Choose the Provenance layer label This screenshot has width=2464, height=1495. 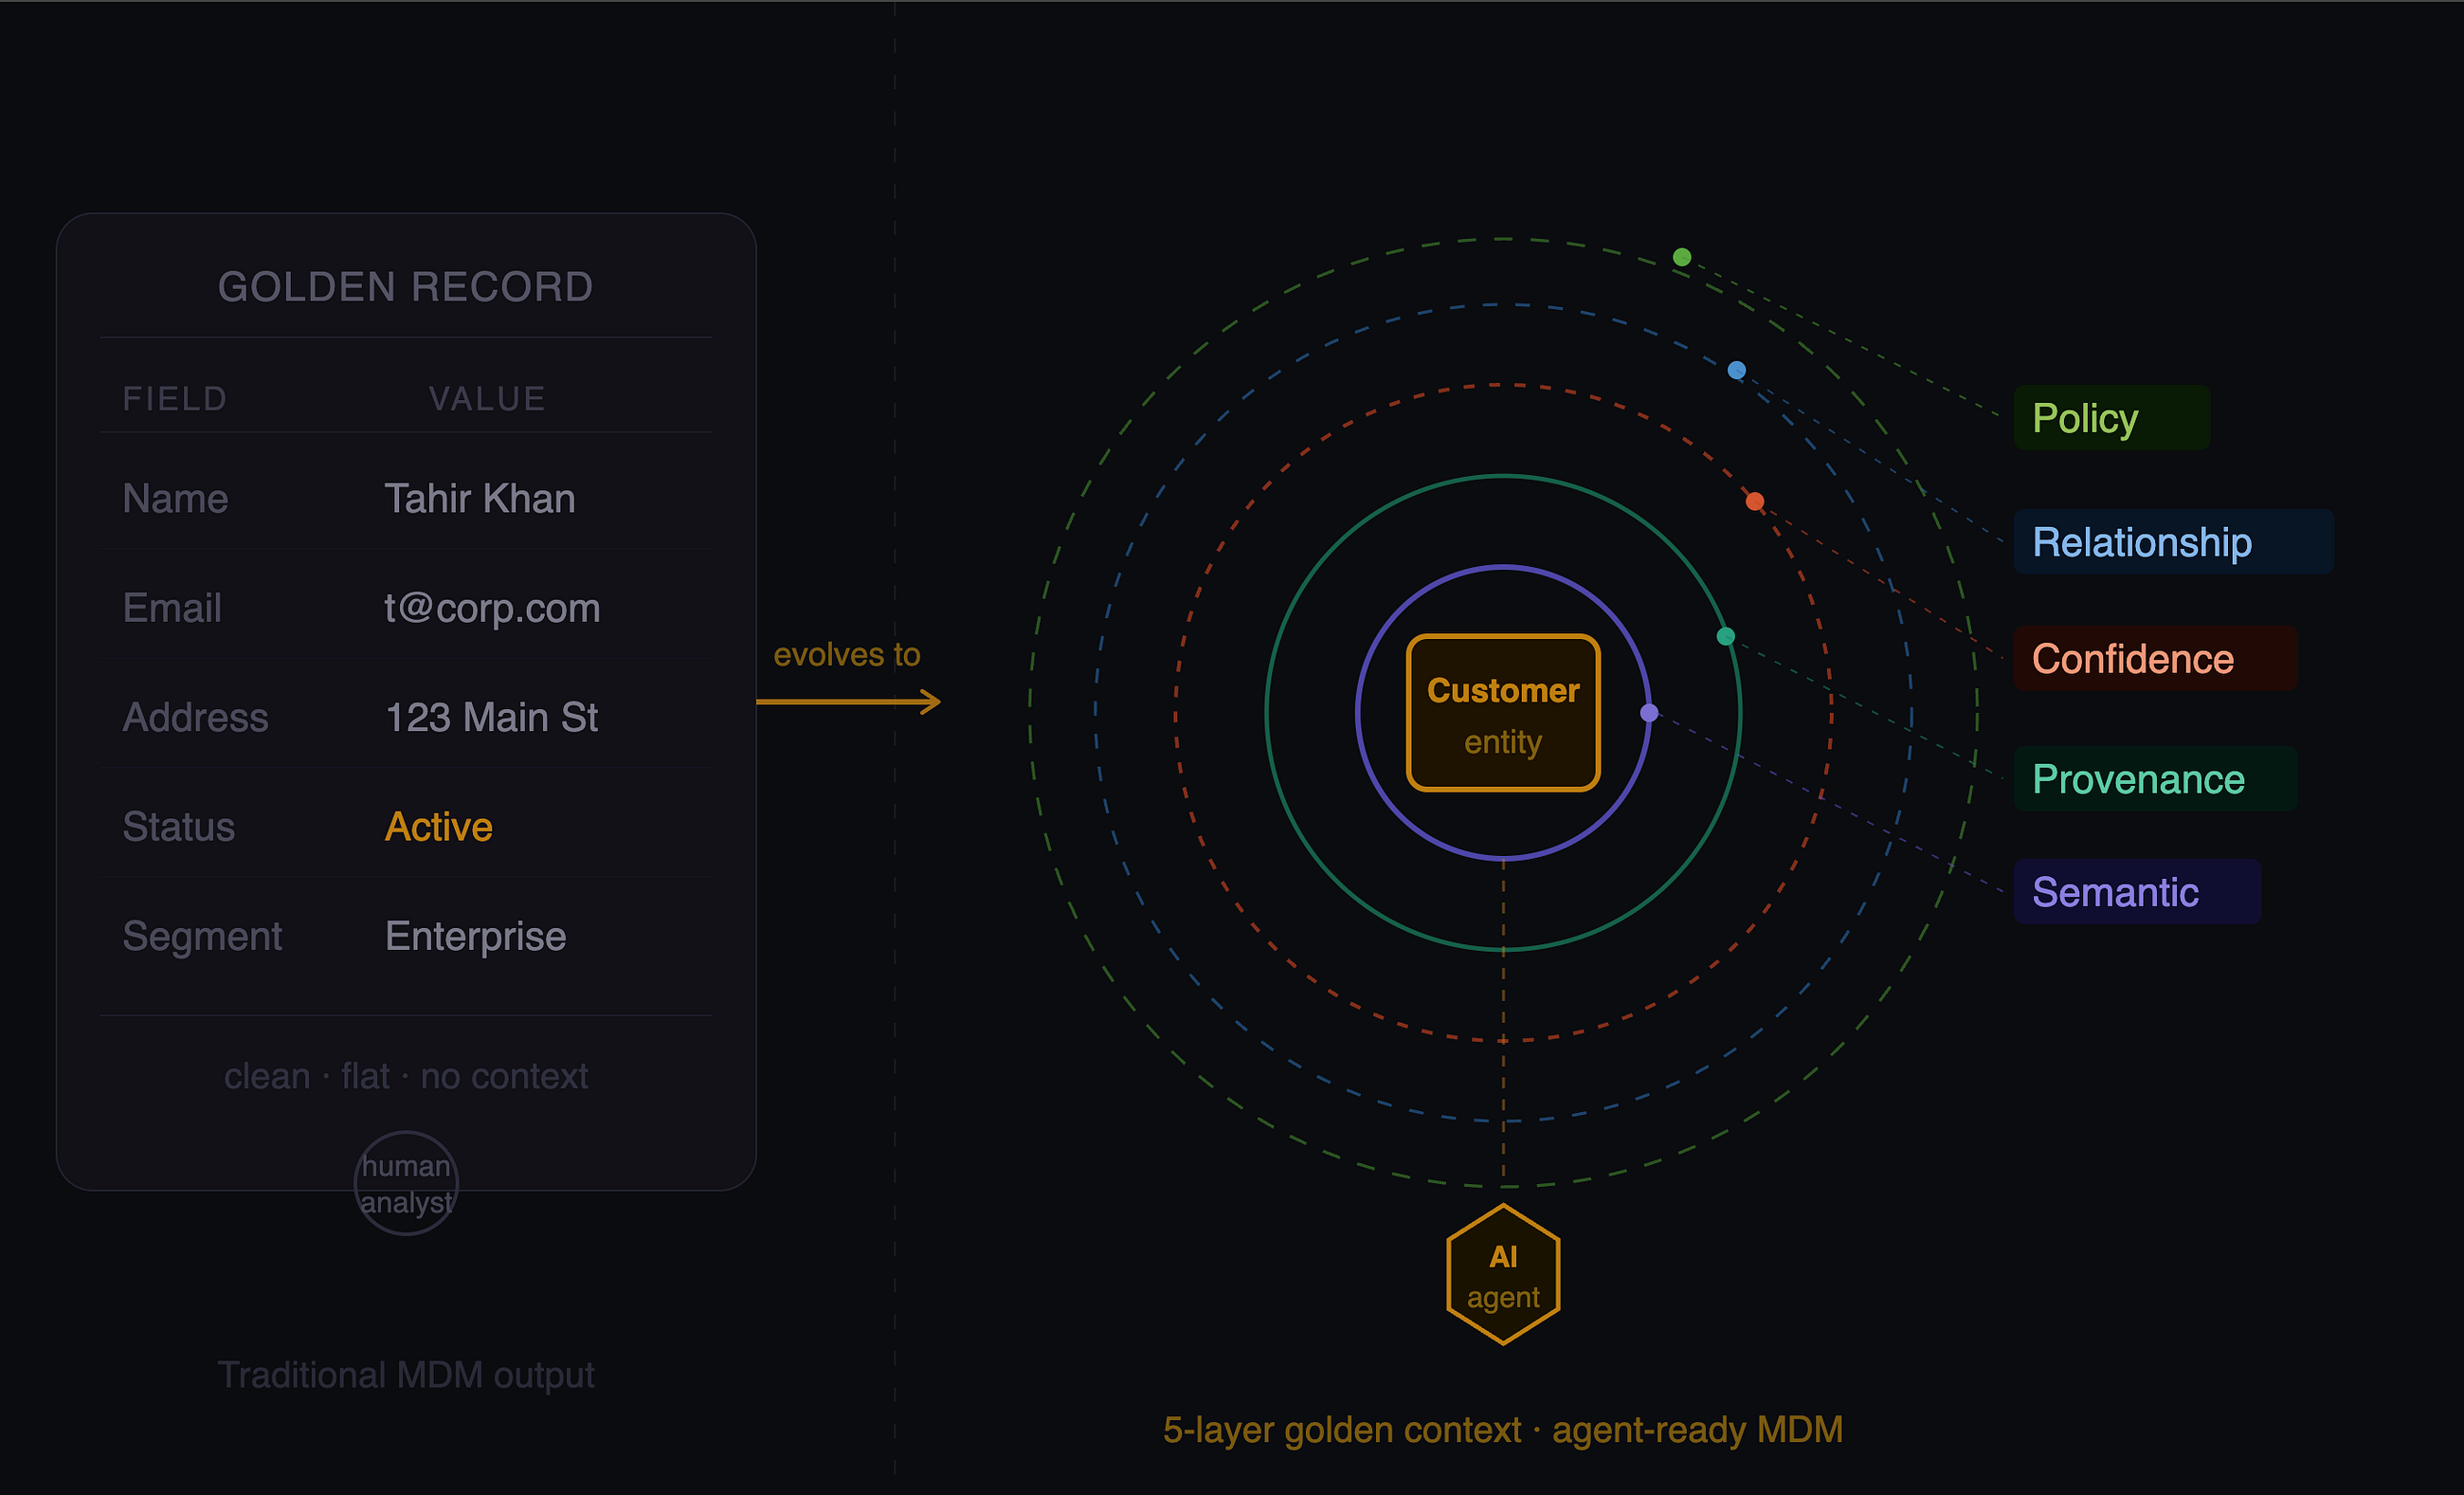click(2155, 779)
